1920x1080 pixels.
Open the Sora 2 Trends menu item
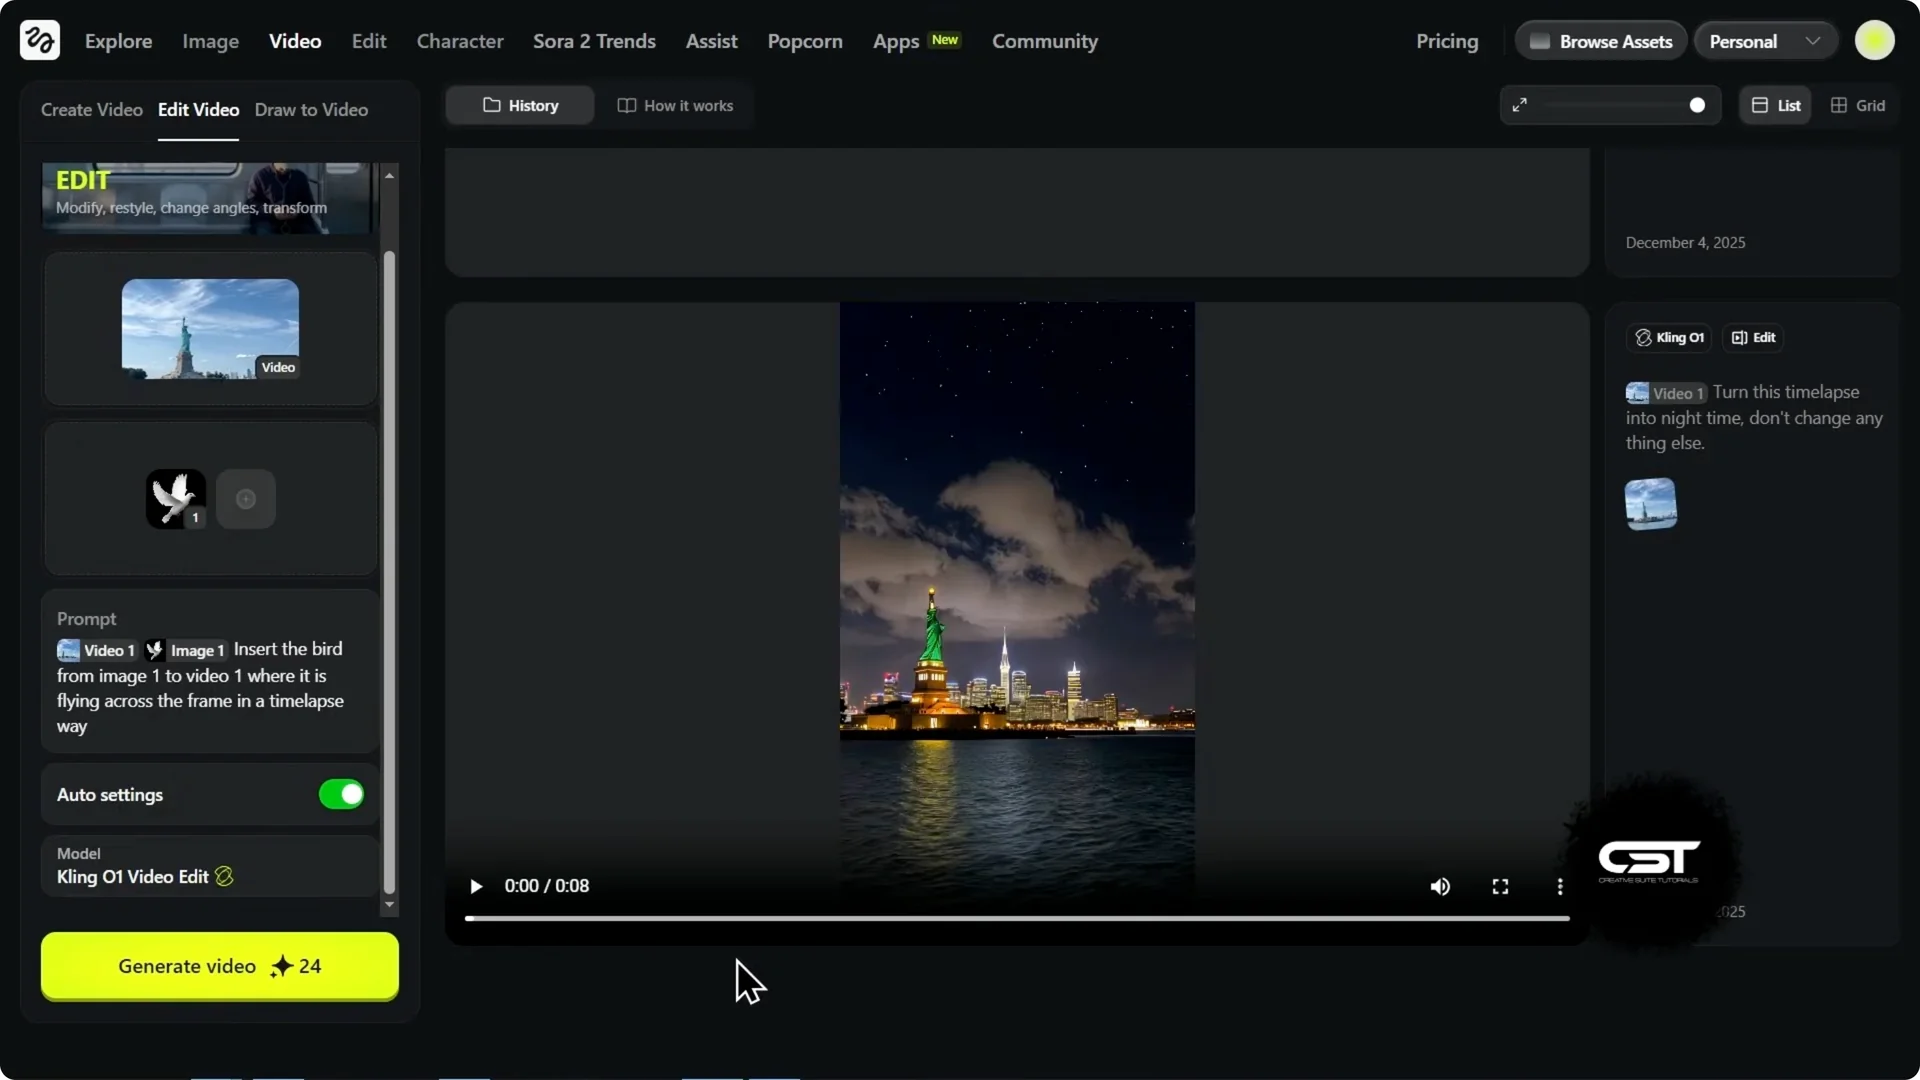pos(594,41)
